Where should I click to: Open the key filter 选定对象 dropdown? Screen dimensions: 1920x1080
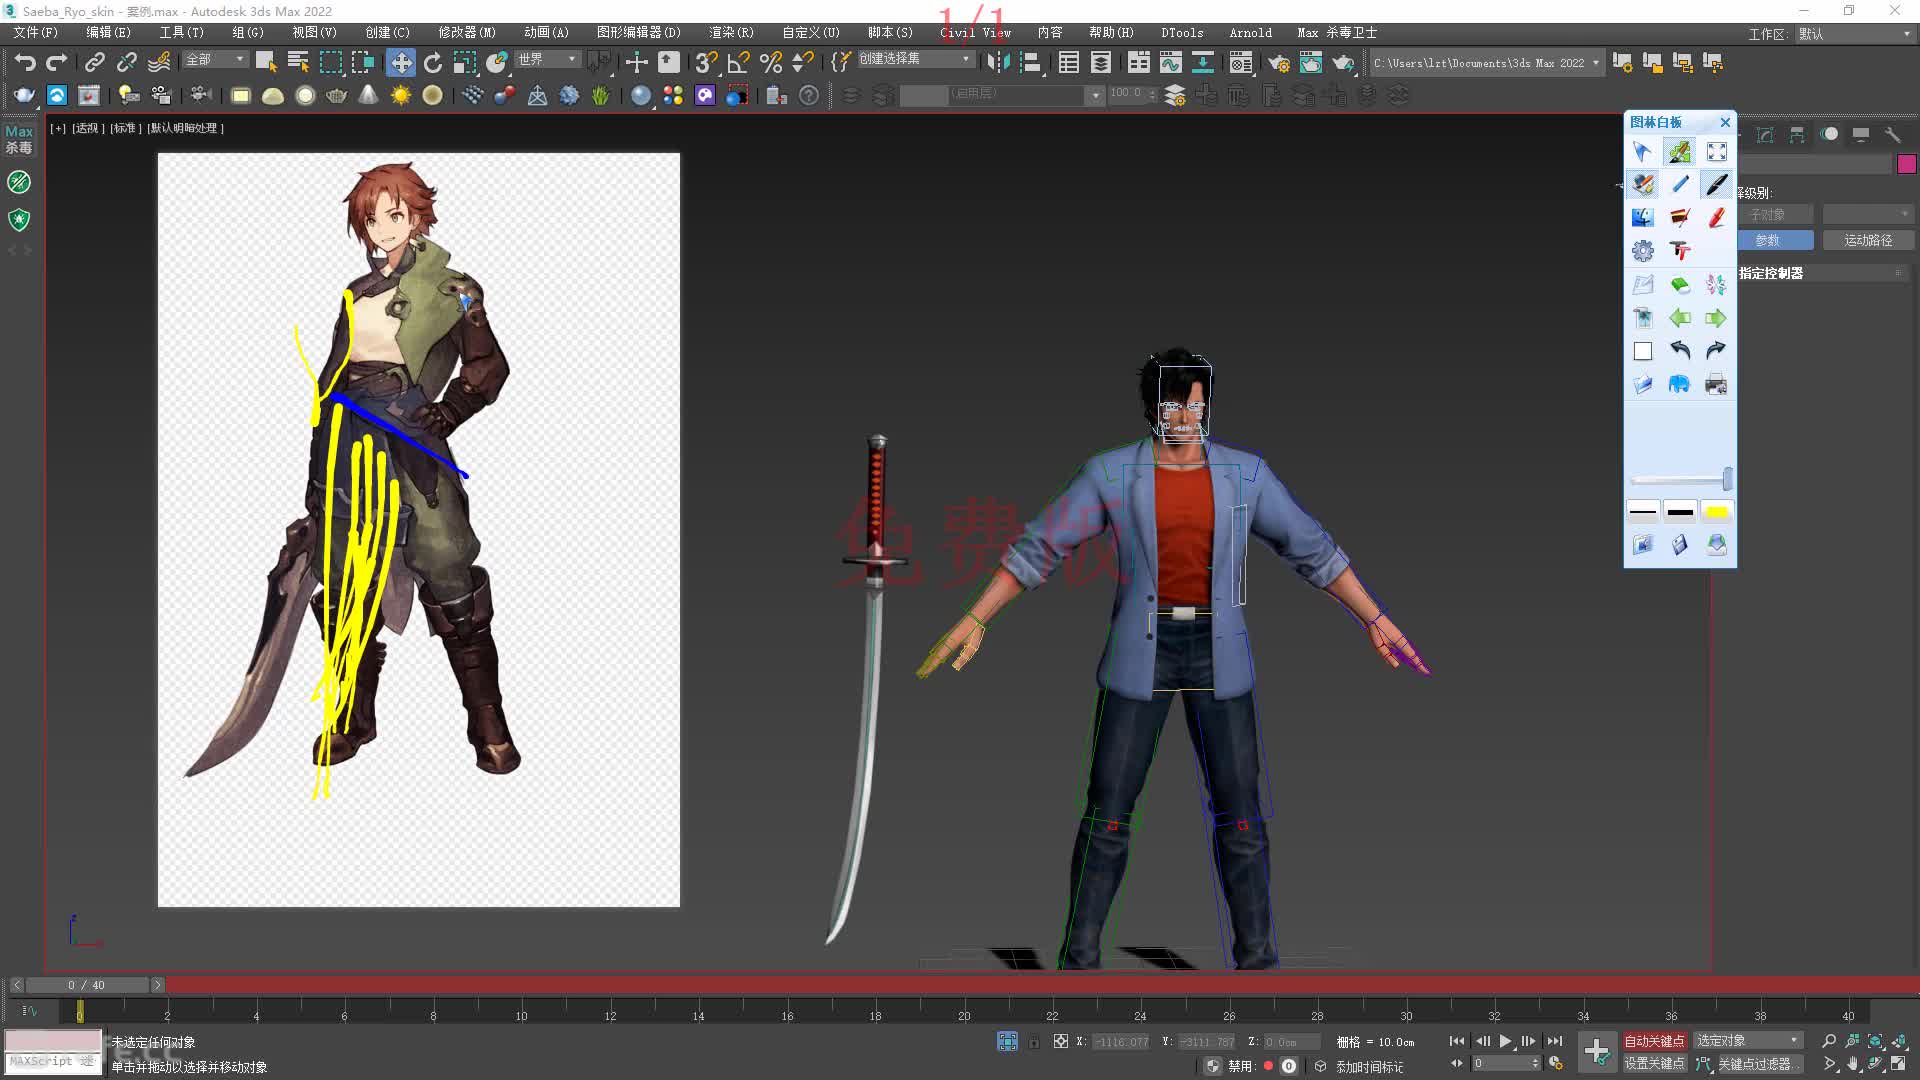tap(1747, 1041)
